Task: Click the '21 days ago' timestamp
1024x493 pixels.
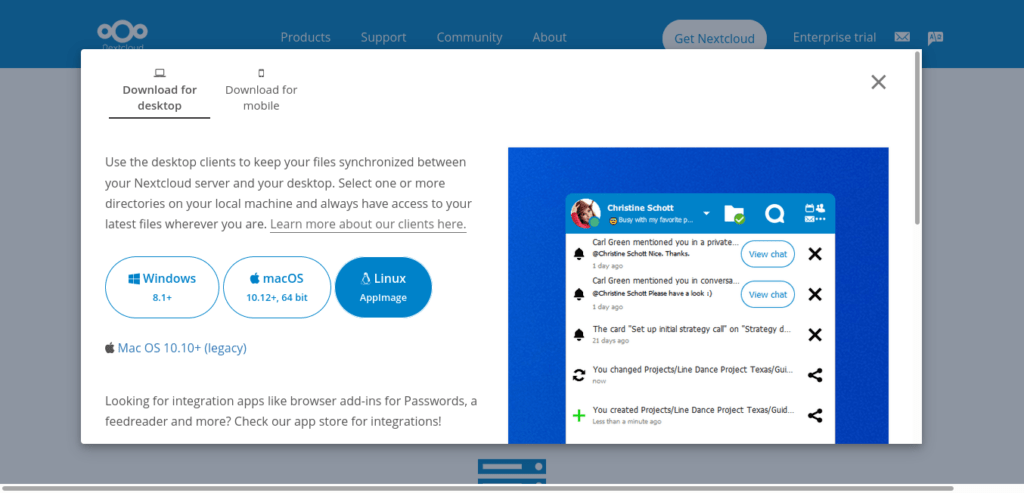Action: pos(611,341)
